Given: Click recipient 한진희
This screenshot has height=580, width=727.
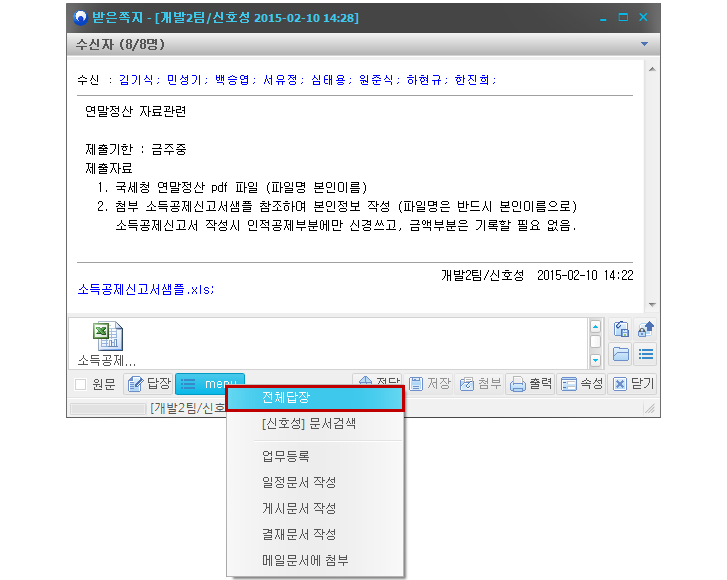Looking at the screenshot, I should (x=472, y=80).
